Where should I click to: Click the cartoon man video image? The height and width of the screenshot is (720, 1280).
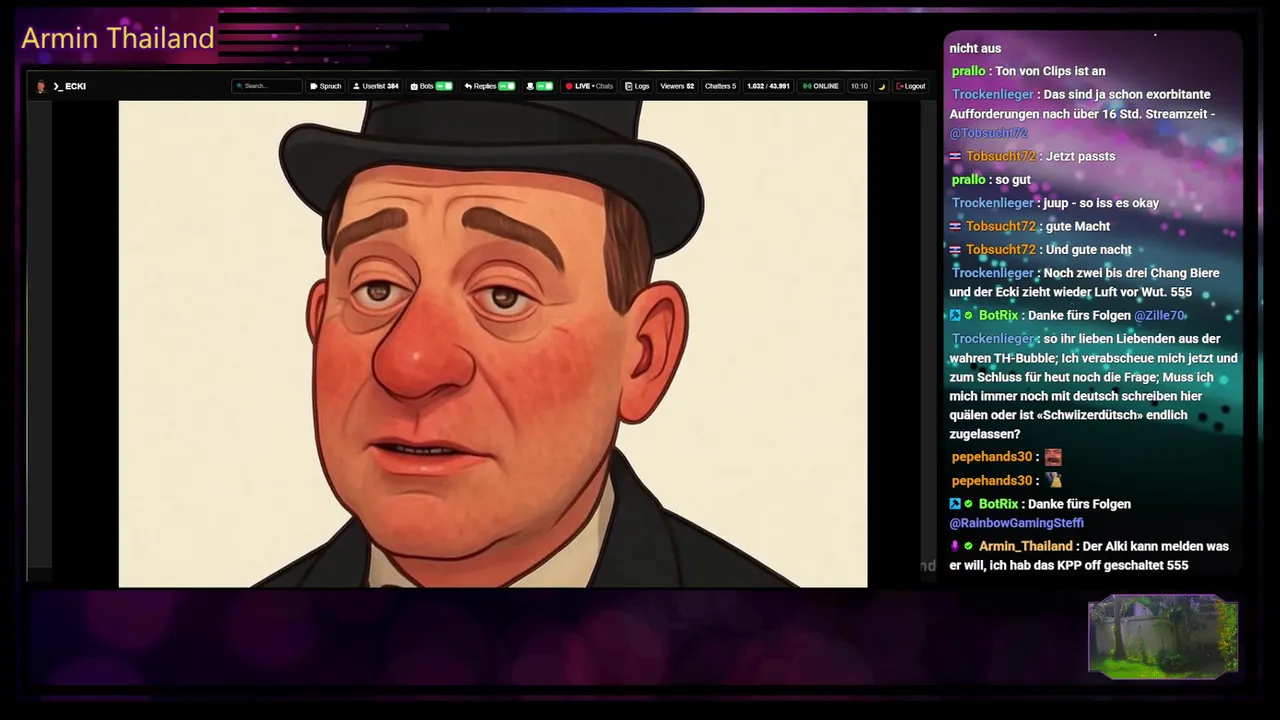click(x=493, y=343)
